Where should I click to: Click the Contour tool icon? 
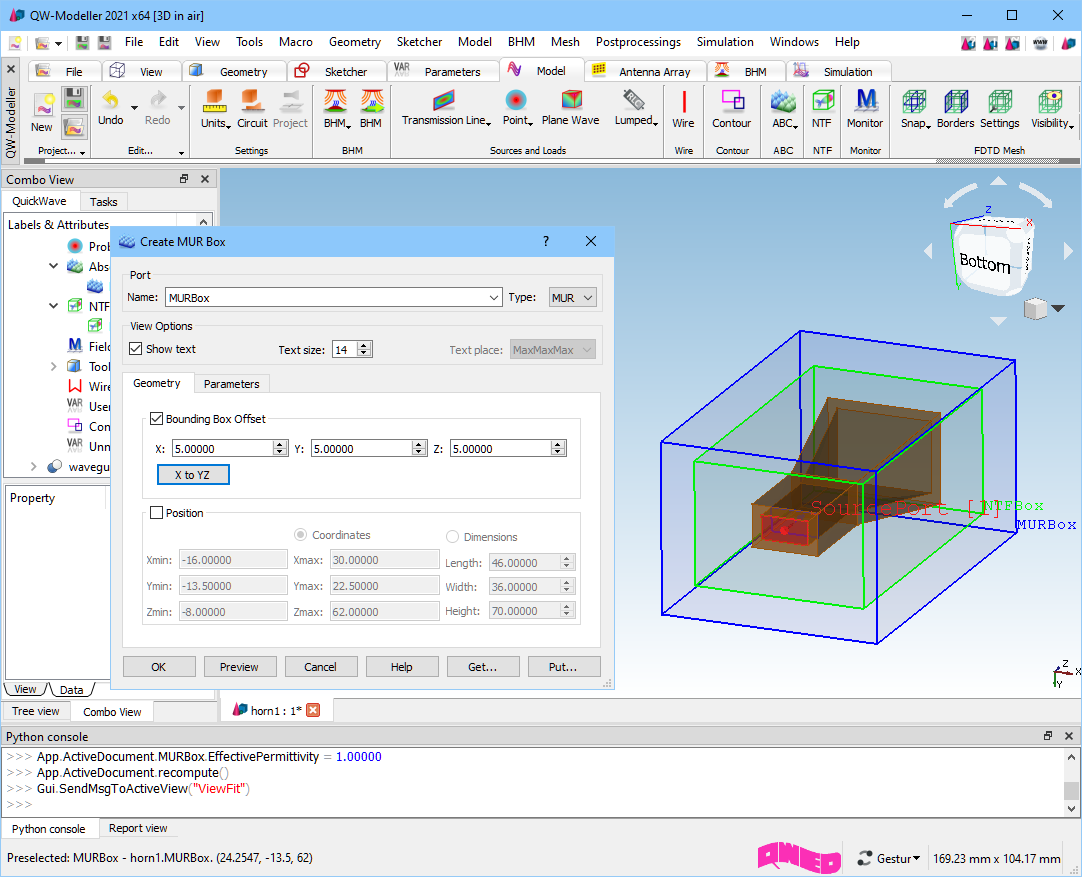point(732,101)
